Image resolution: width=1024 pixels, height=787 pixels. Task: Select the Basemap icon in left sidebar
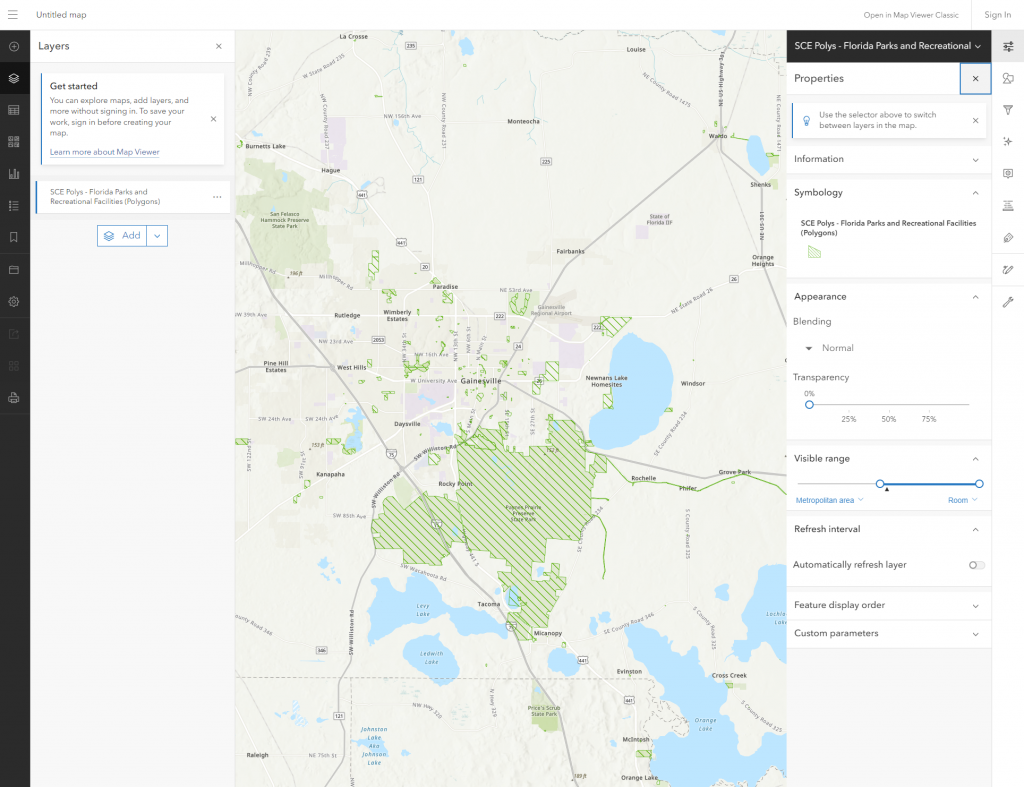click(14, 142)
